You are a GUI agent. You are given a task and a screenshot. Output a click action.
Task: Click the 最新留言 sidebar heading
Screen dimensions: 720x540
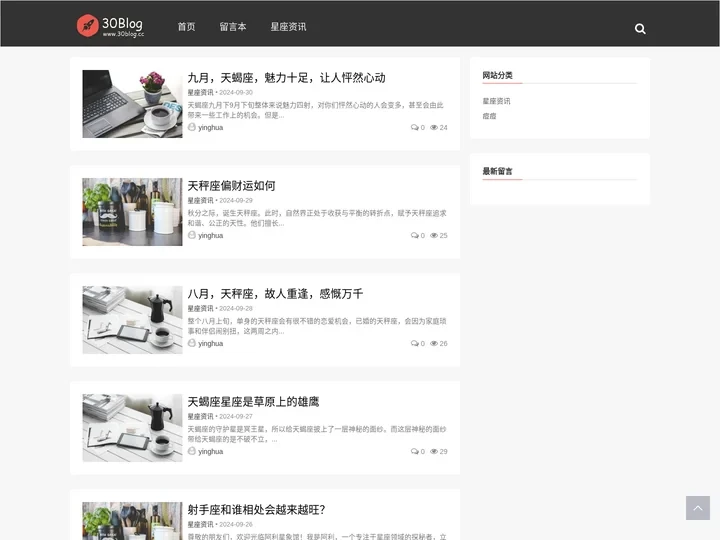[497, 171]
